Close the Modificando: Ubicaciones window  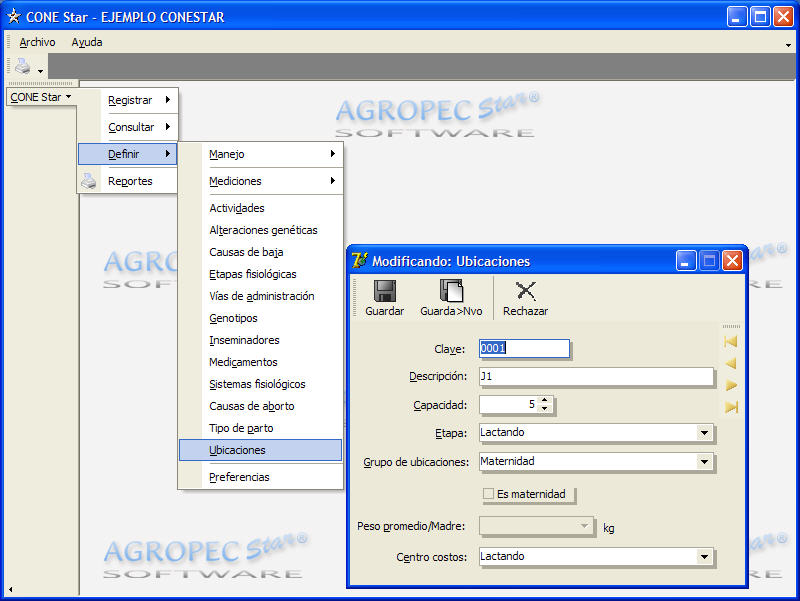pyautogui.click(x=732, y=261)
